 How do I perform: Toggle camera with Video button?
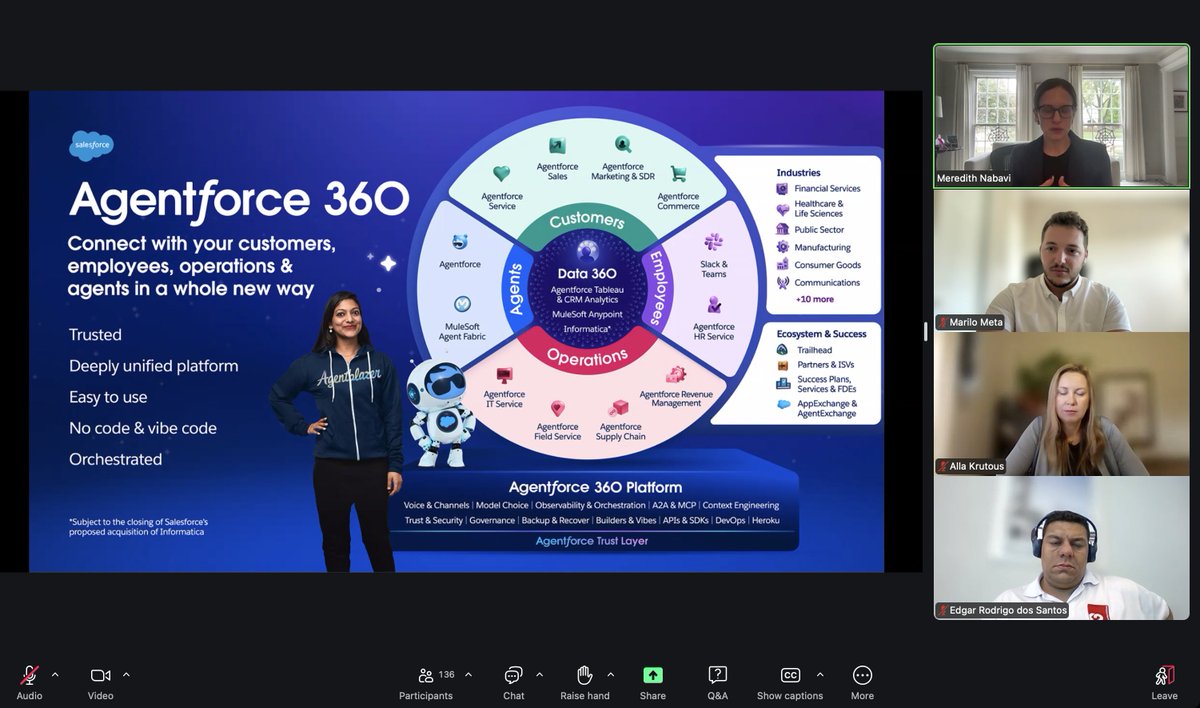[100, 682]
